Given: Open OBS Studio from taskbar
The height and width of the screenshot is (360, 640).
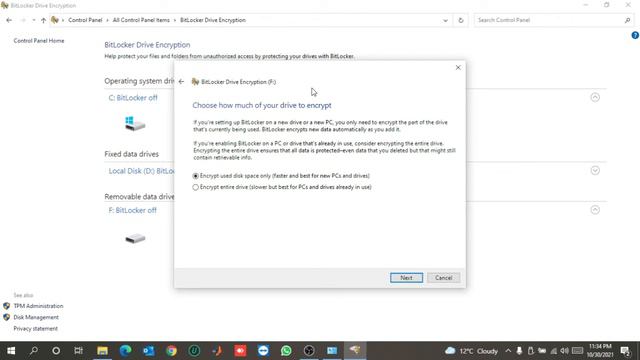Looking at the screenshot, I should (x=309, y=351).
